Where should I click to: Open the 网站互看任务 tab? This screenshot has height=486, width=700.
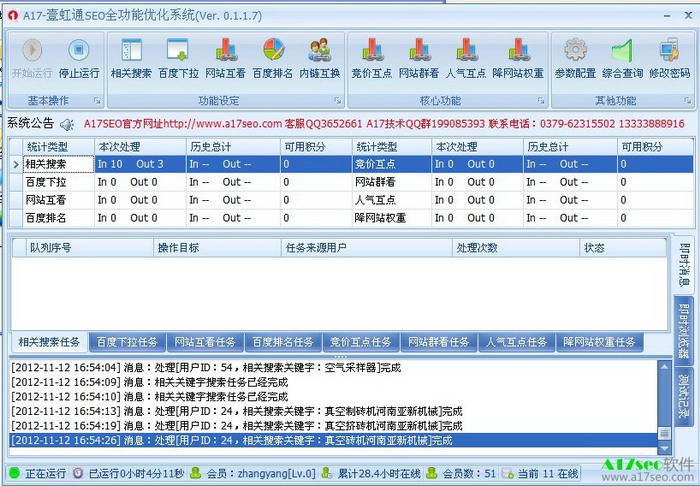point(205,342)
